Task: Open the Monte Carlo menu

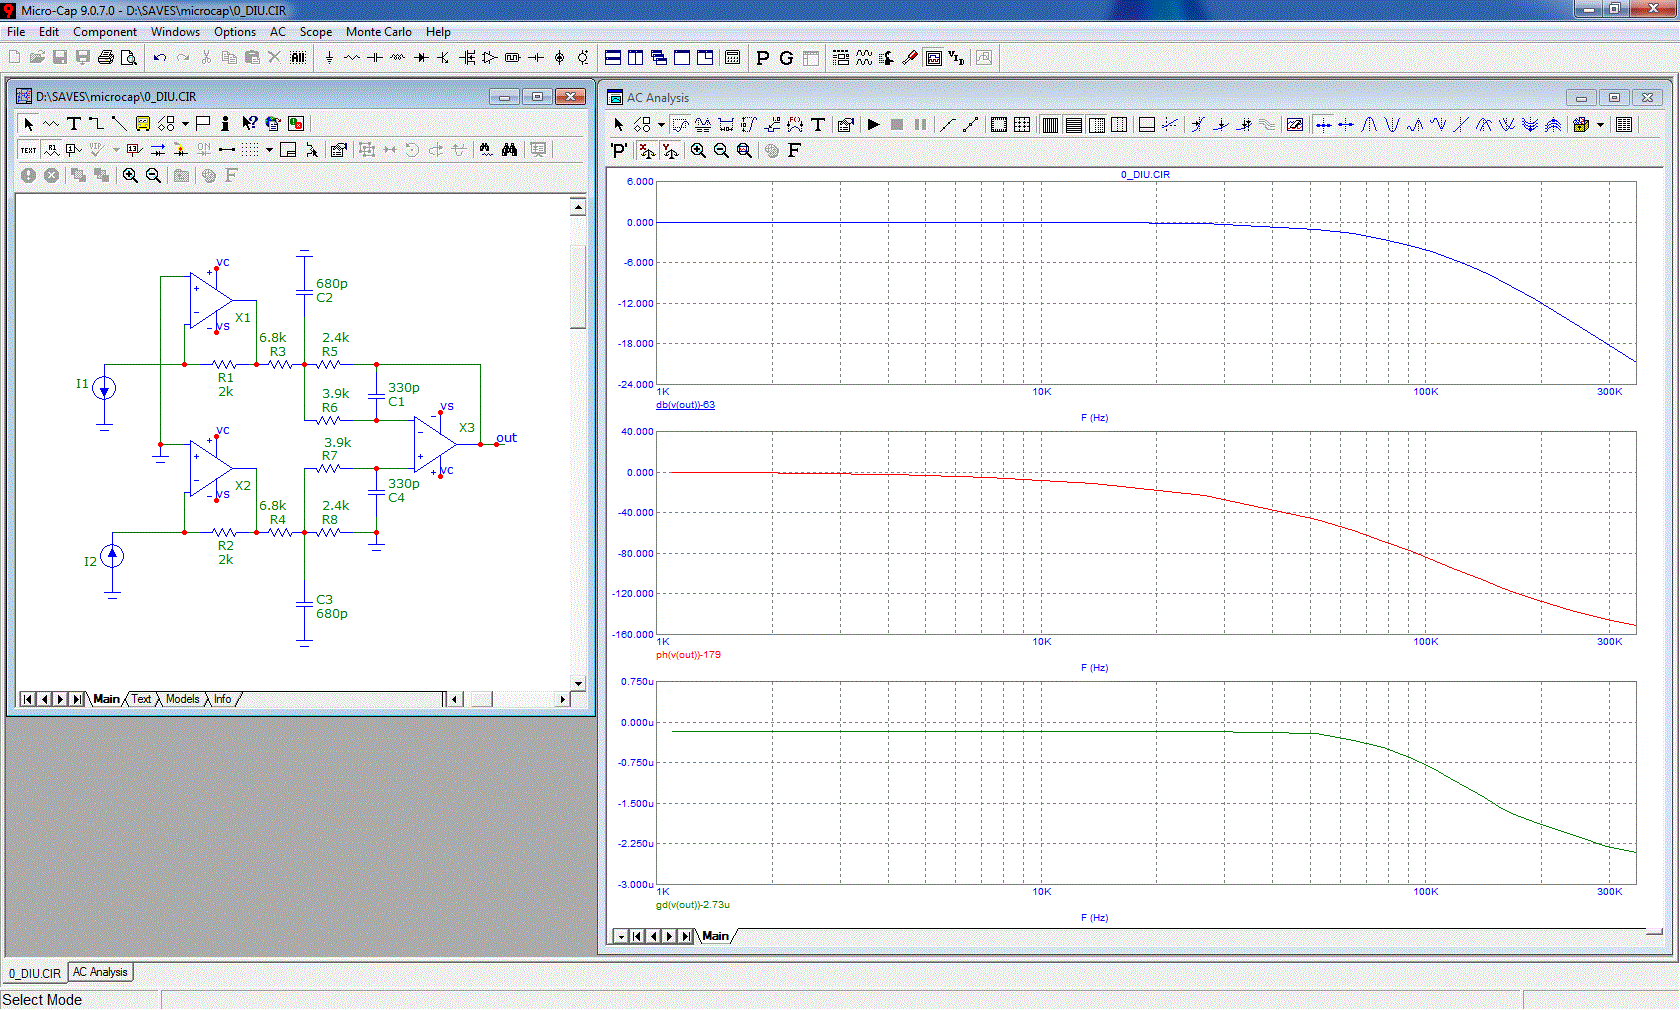Action: tap(379, 32)
